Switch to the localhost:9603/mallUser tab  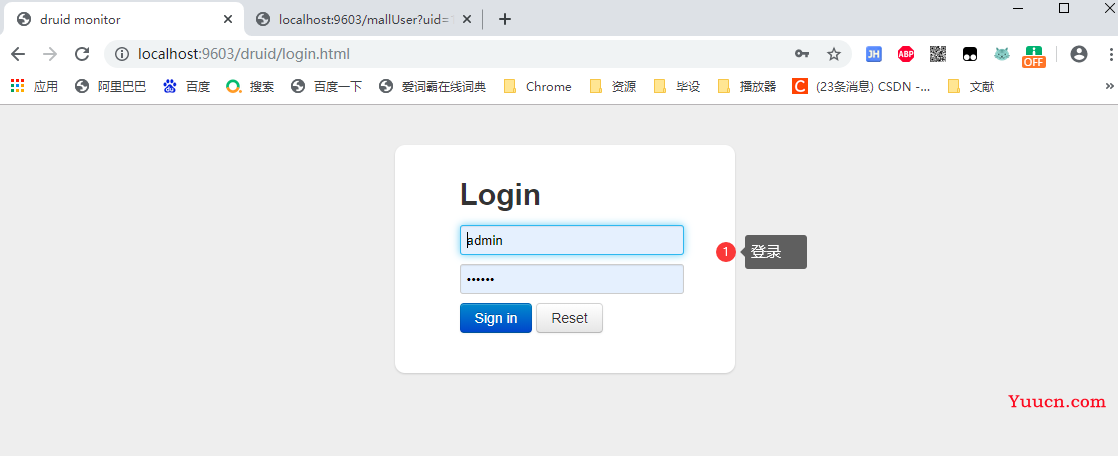[x=364, y=19]
